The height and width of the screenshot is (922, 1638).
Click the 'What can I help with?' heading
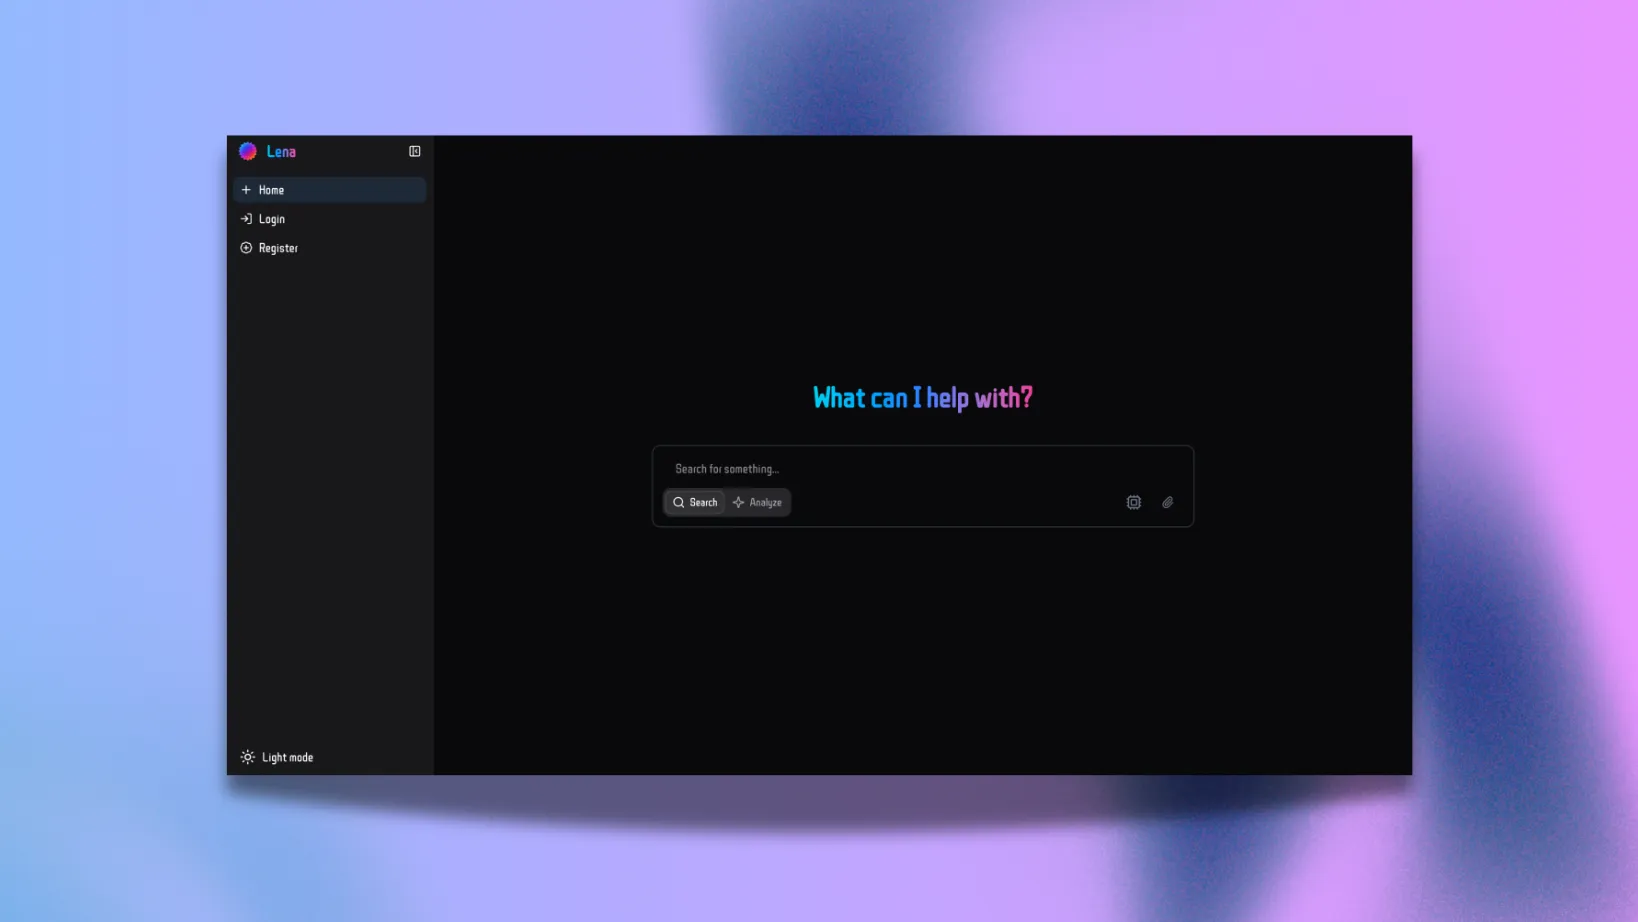pos(922,398)
